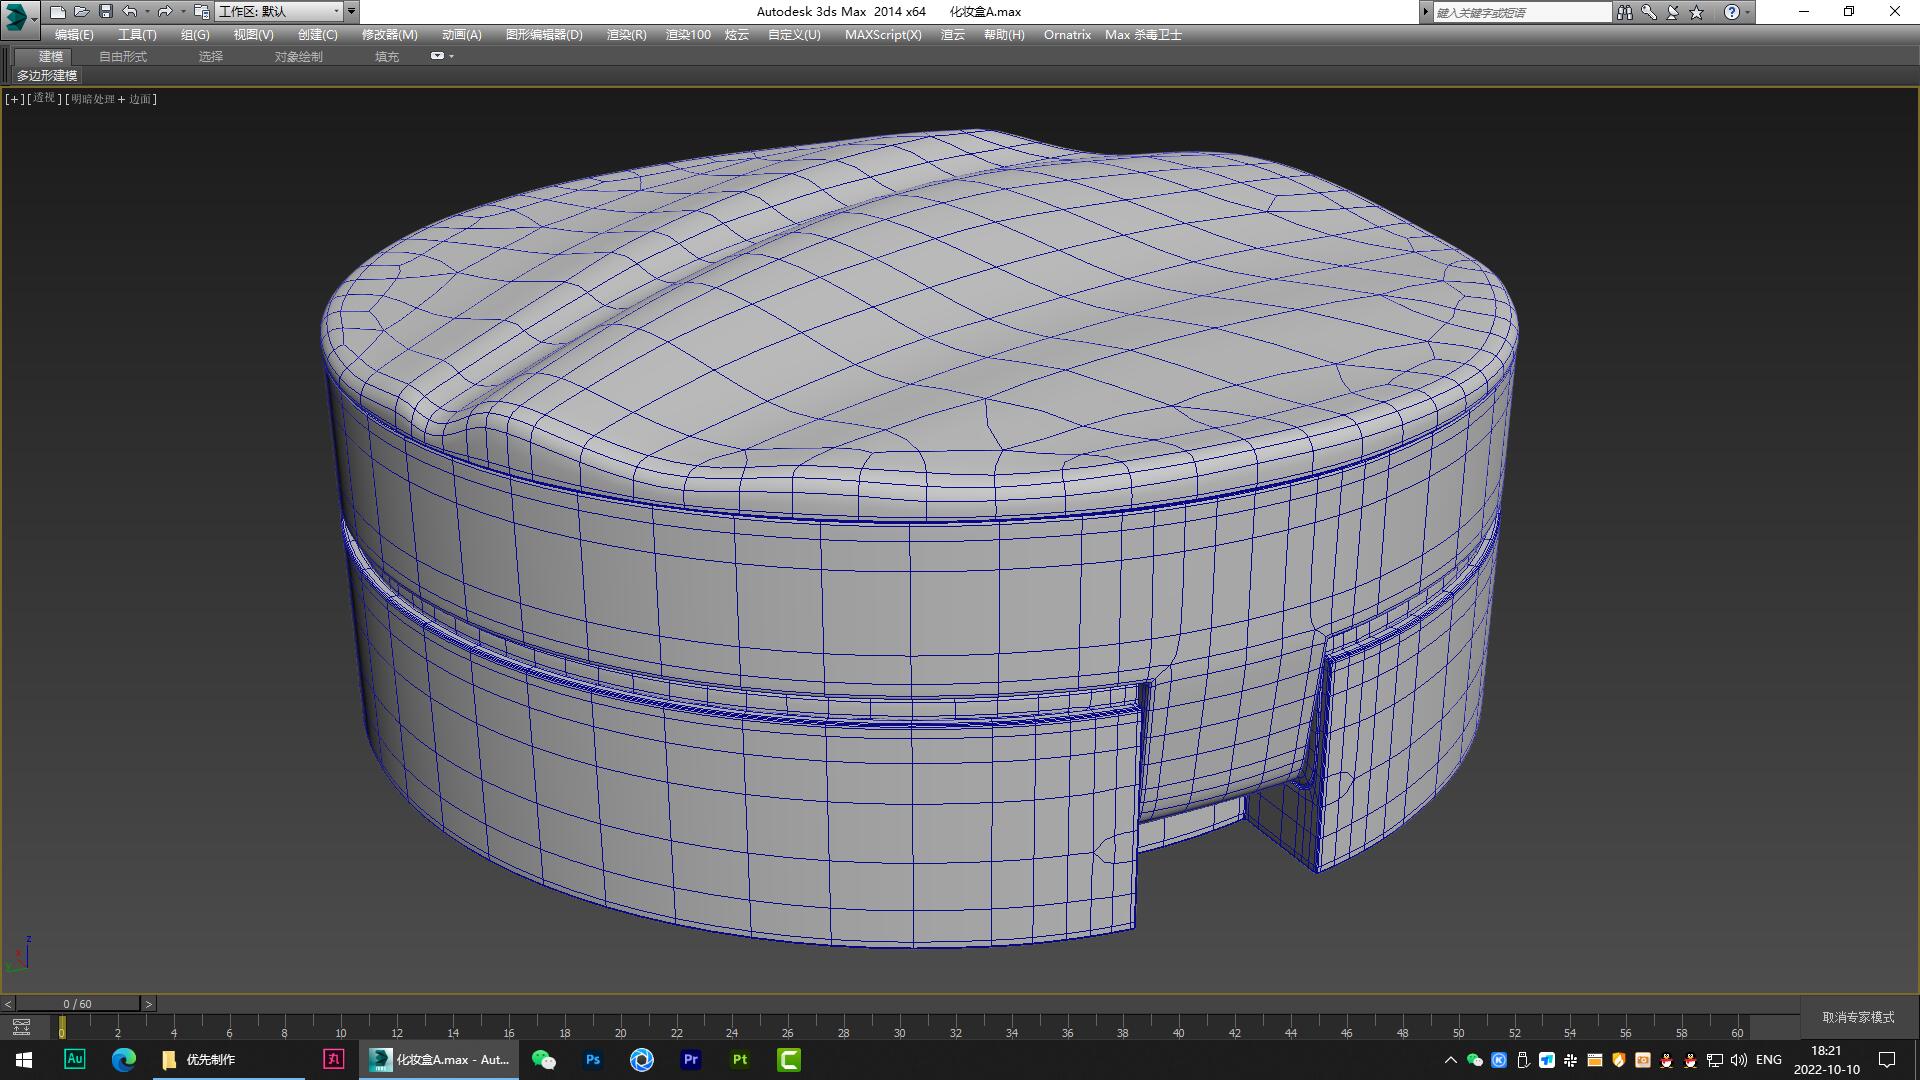Viewport: 1920px width, 1080px height.
Task: Click the 取消专家模式 button
Action: pos(1857,1016)
